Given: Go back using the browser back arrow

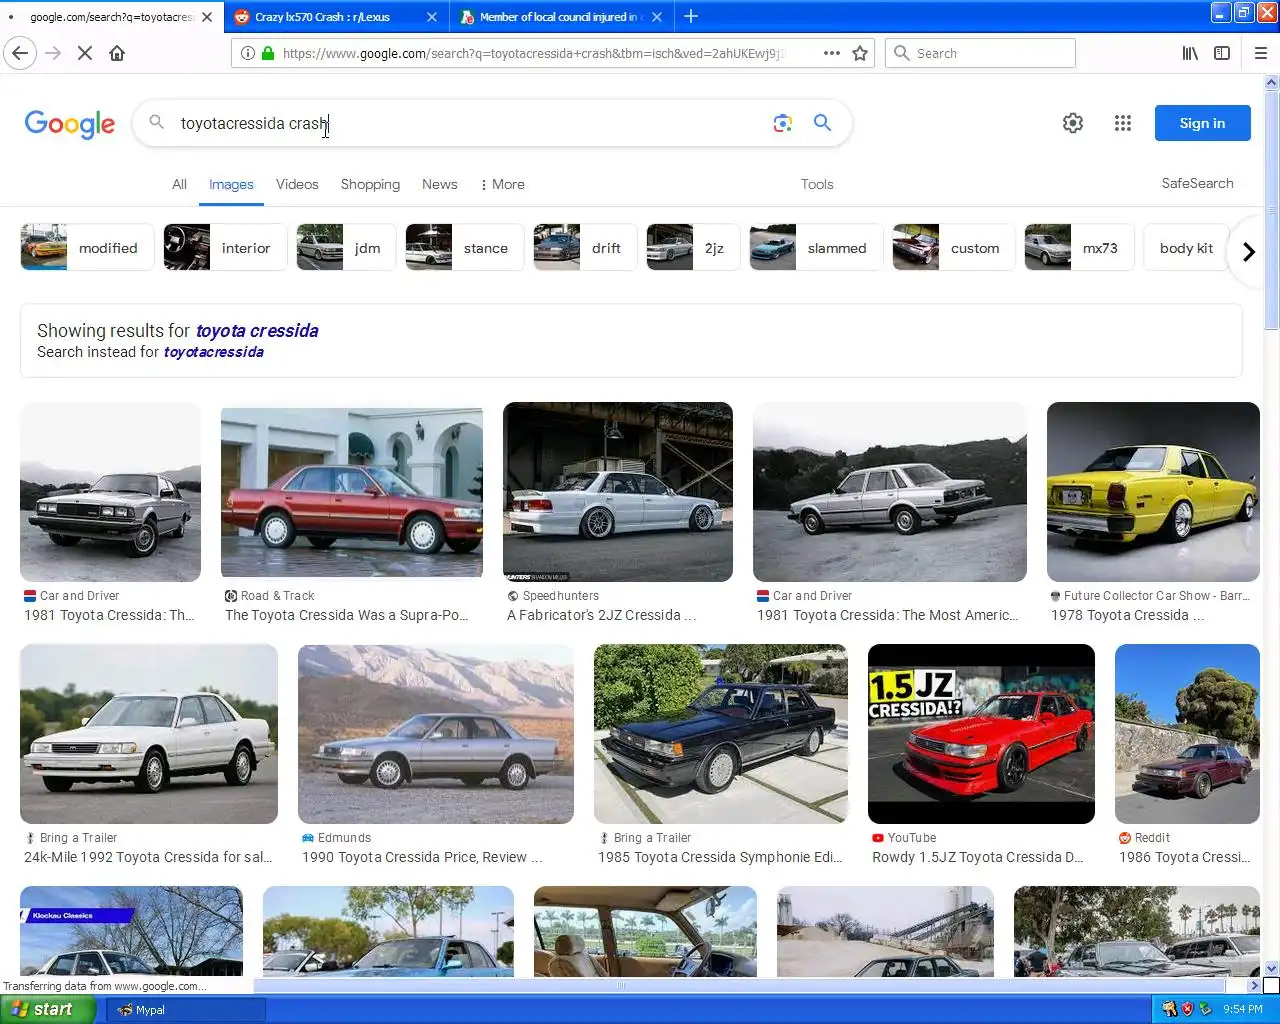Looking at the screenshot, I should pos(20,53).
